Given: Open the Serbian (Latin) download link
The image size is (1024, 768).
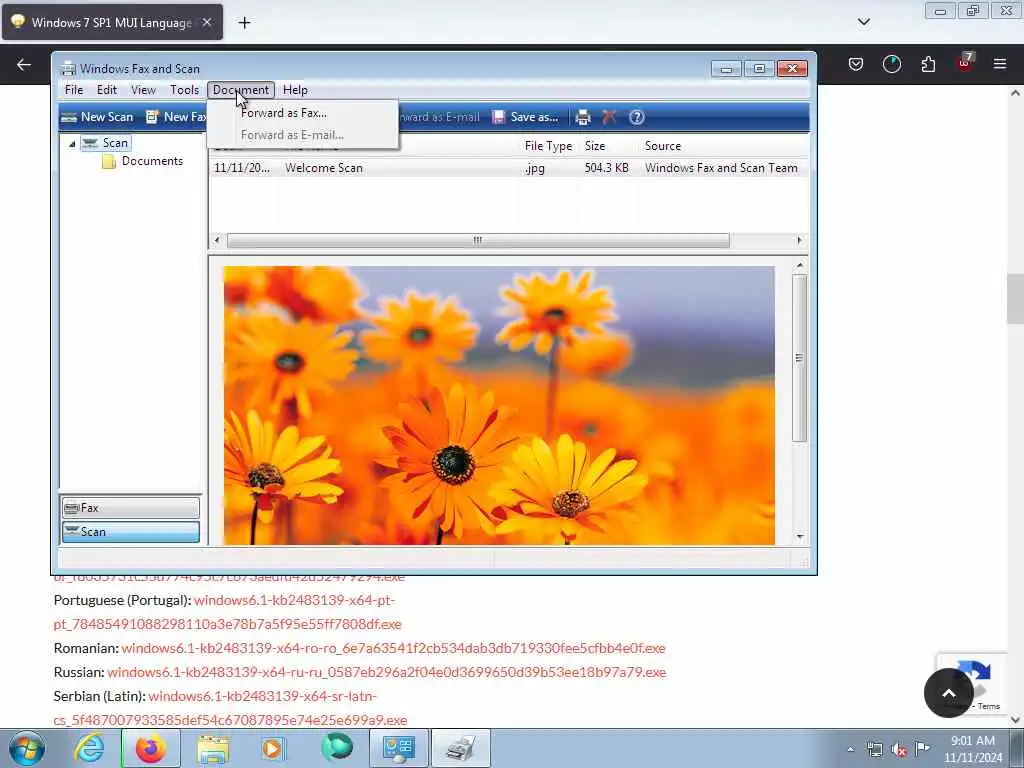Looking at the screenshot, I should click(x=231, y=708).
